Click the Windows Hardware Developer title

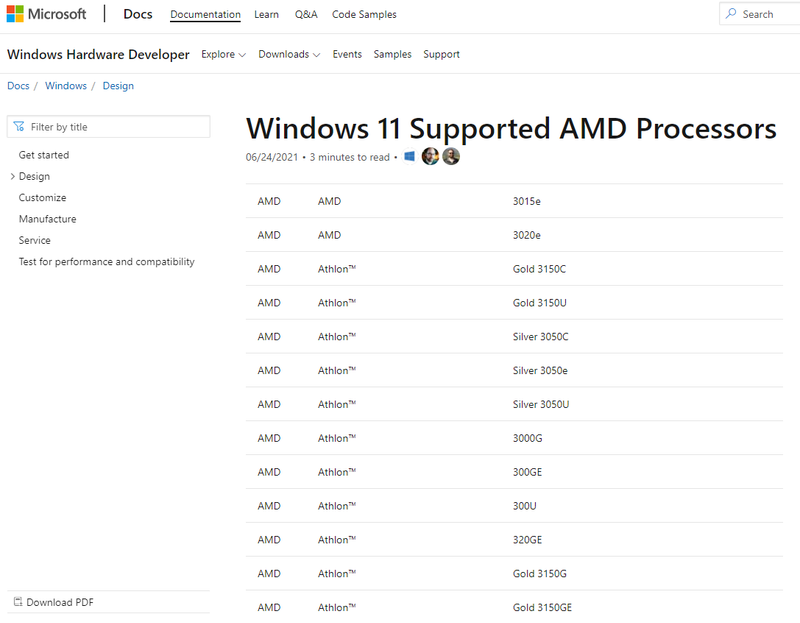[x=98, y=55]
